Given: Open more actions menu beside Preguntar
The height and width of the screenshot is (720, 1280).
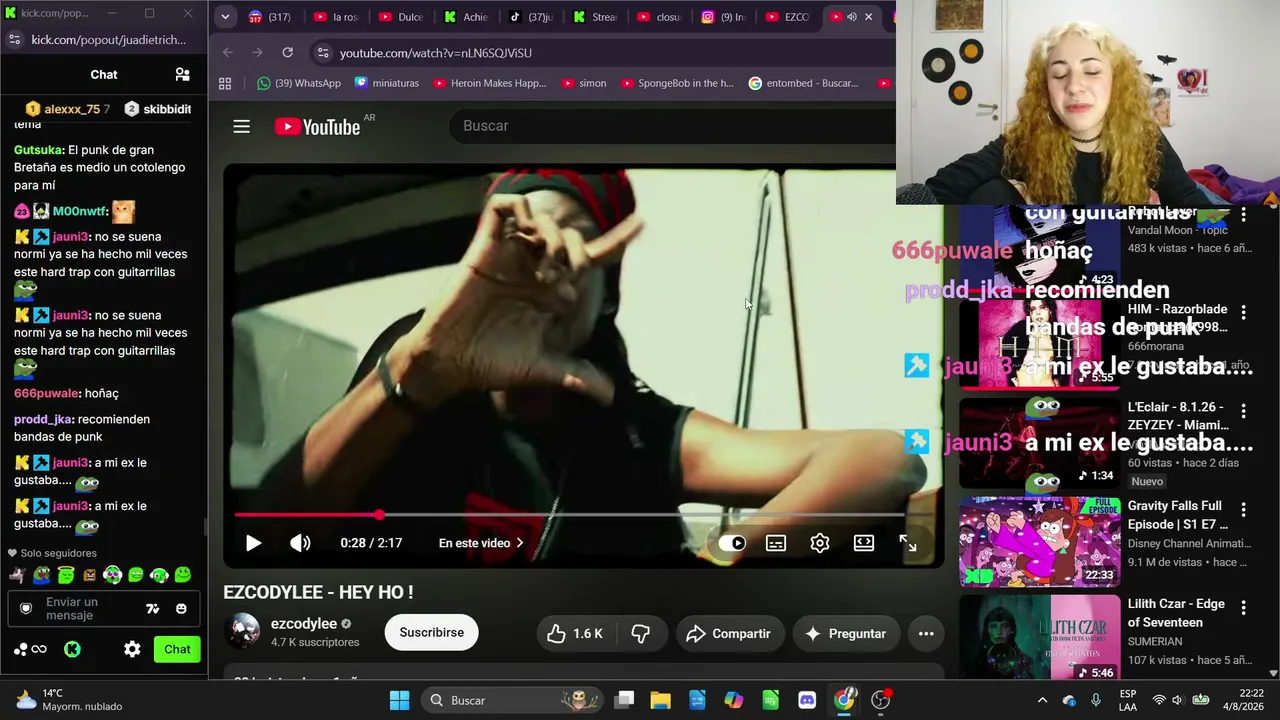Looking at the screenshot, I should coord(926,633).
